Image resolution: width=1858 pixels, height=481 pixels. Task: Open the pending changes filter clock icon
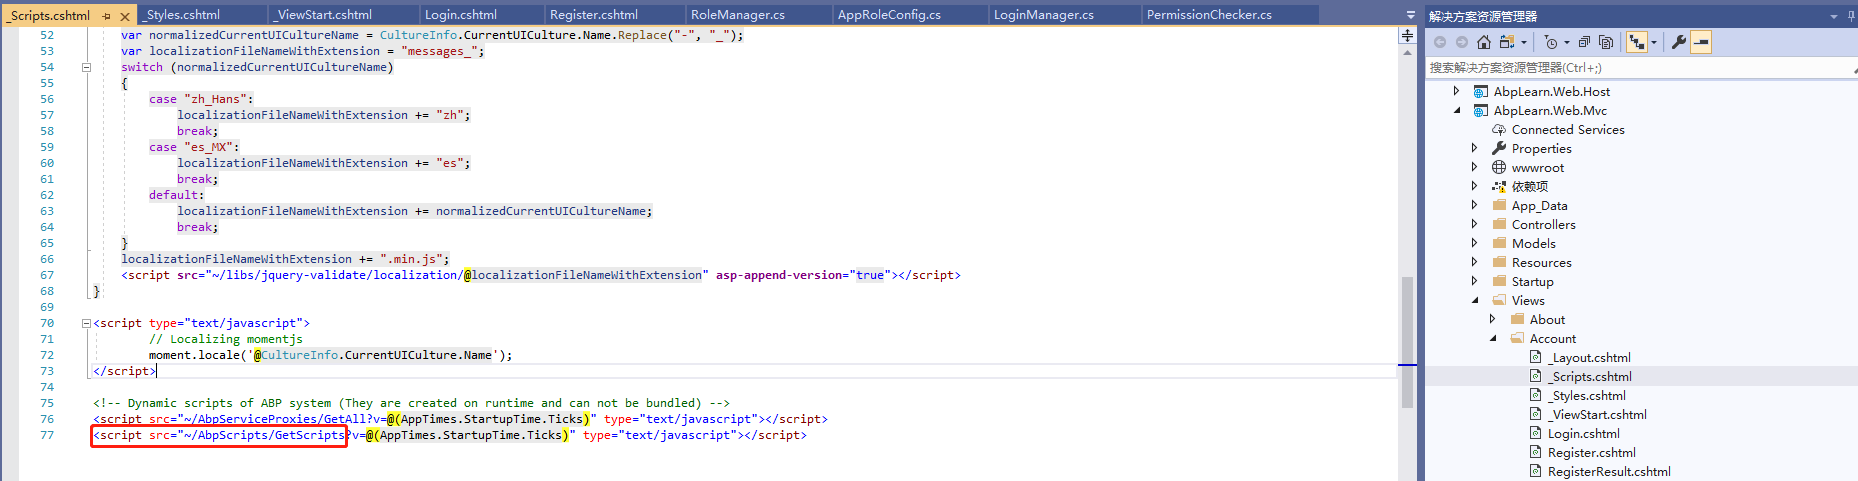click(1550, 42)
